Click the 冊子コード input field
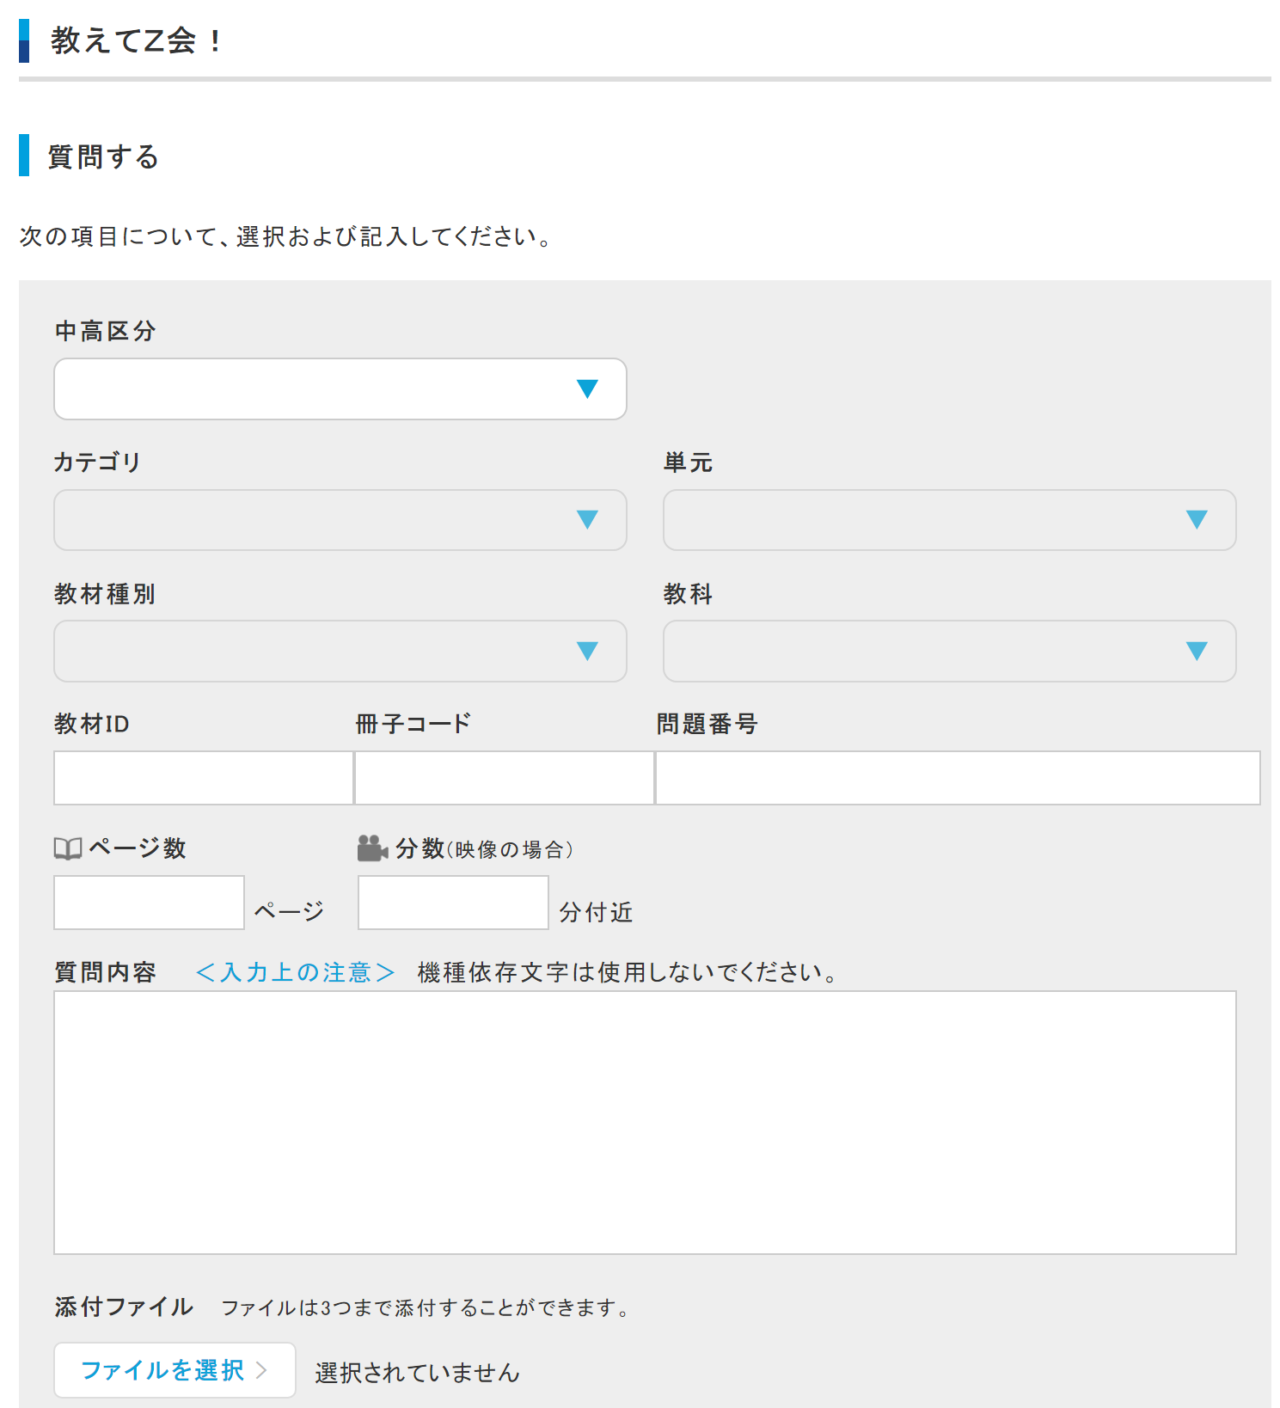 pyautogui.click(x=505, y=778)
